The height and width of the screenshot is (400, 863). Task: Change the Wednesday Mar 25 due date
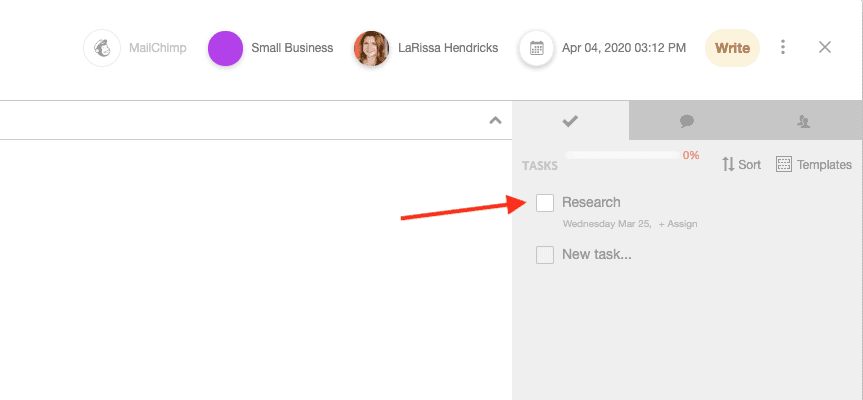(x=607, y=224)
